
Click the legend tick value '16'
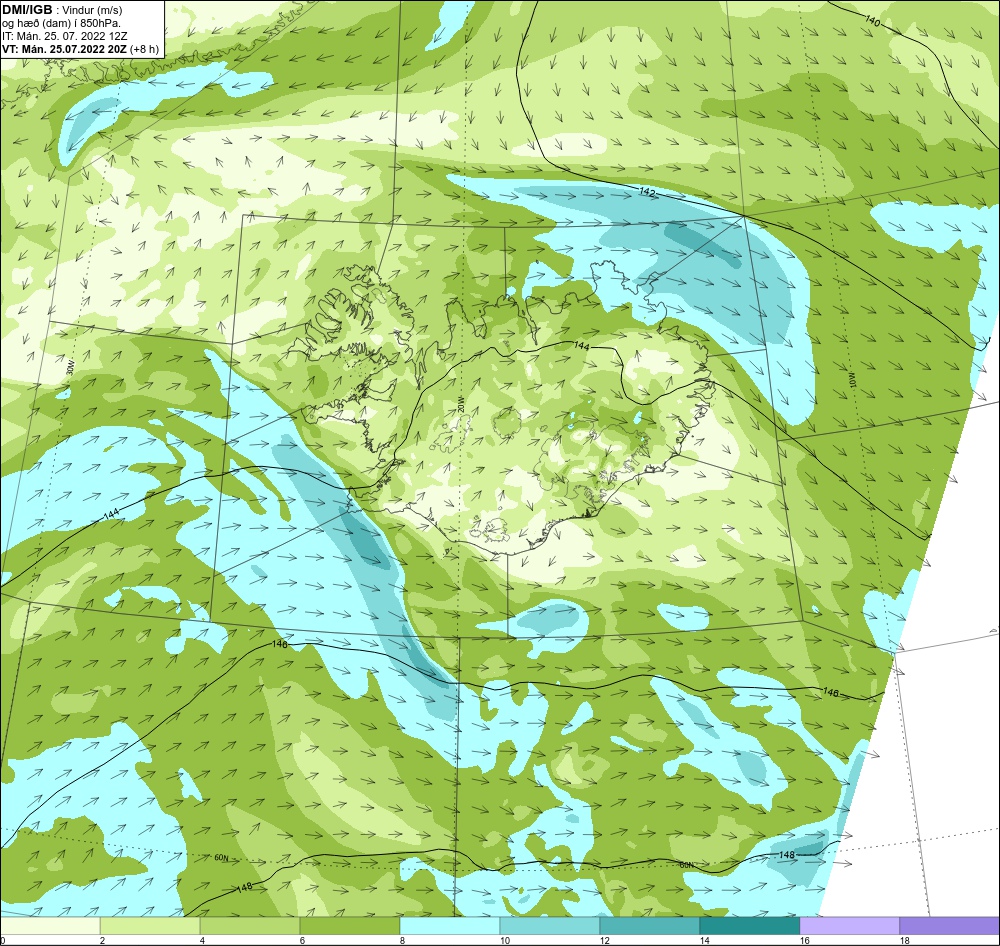(x=805, y=940)
